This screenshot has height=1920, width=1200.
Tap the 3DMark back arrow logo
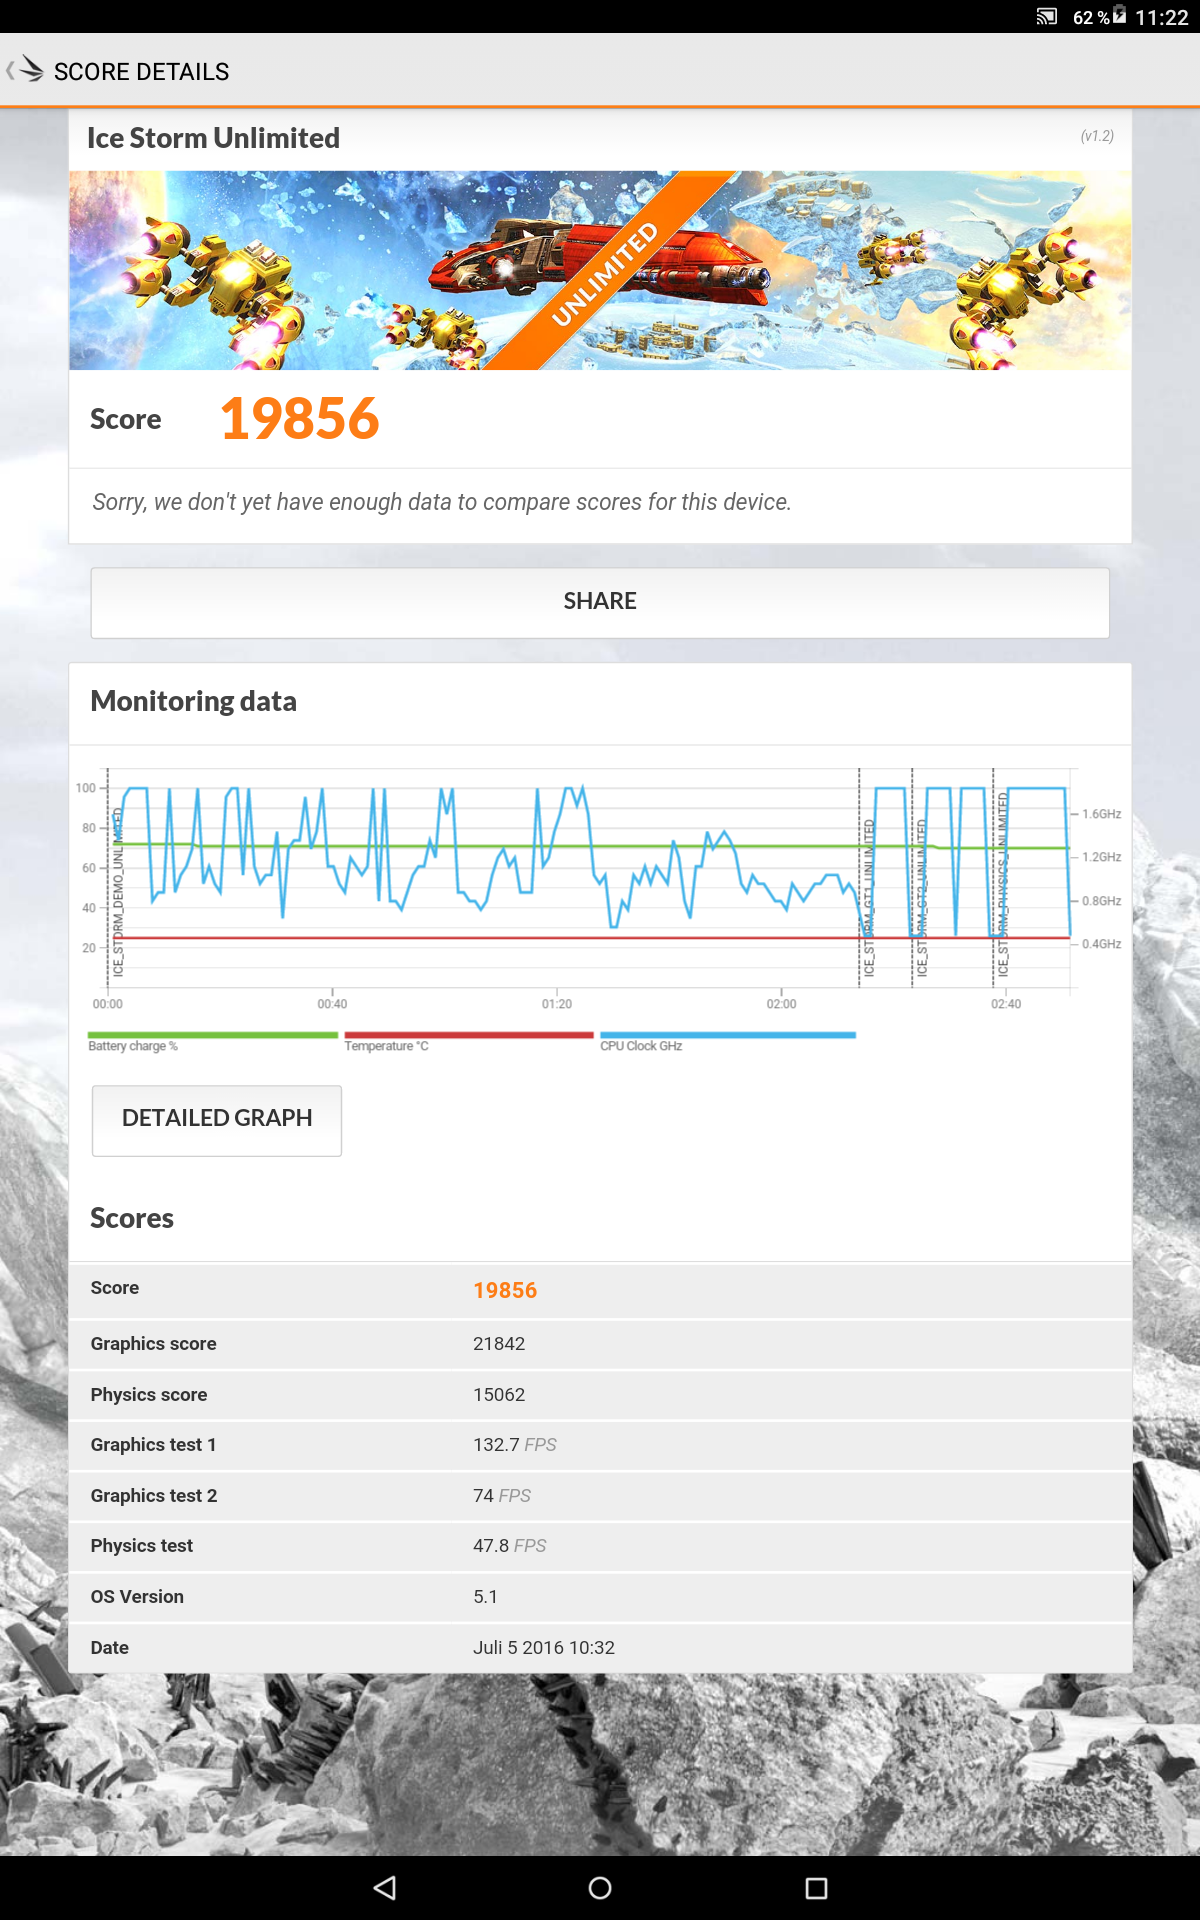point(26,70)
